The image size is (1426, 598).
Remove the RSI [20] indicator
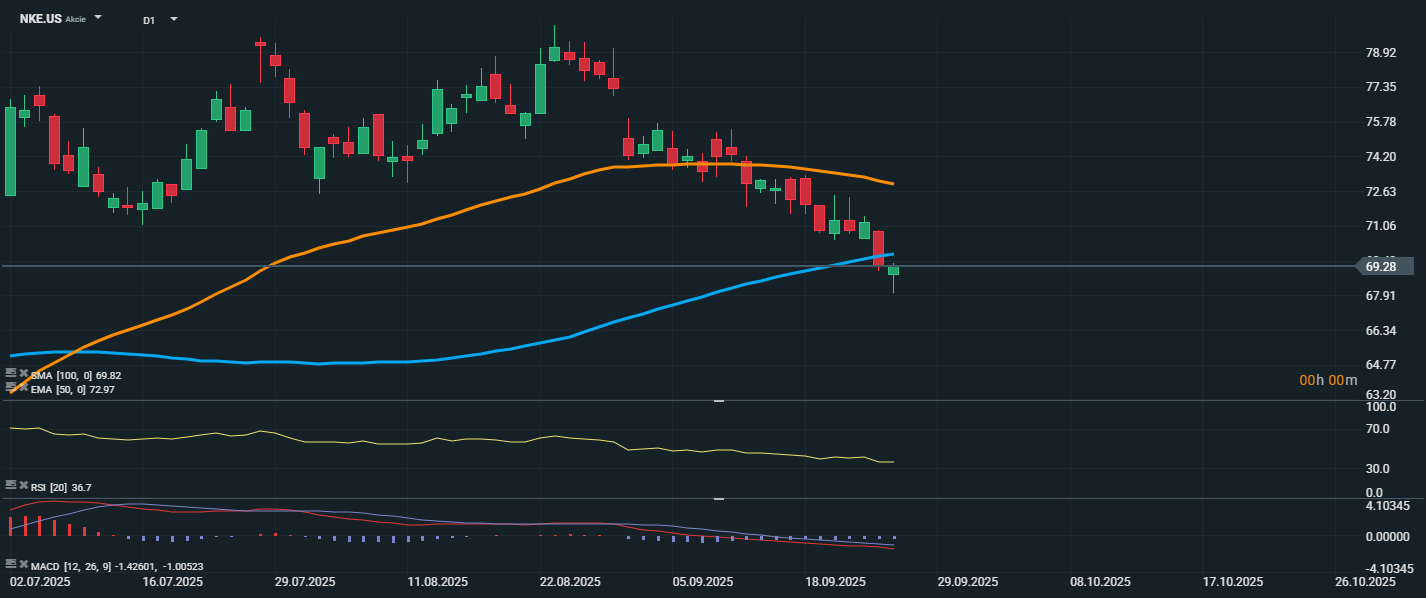[x=24, y=486]
